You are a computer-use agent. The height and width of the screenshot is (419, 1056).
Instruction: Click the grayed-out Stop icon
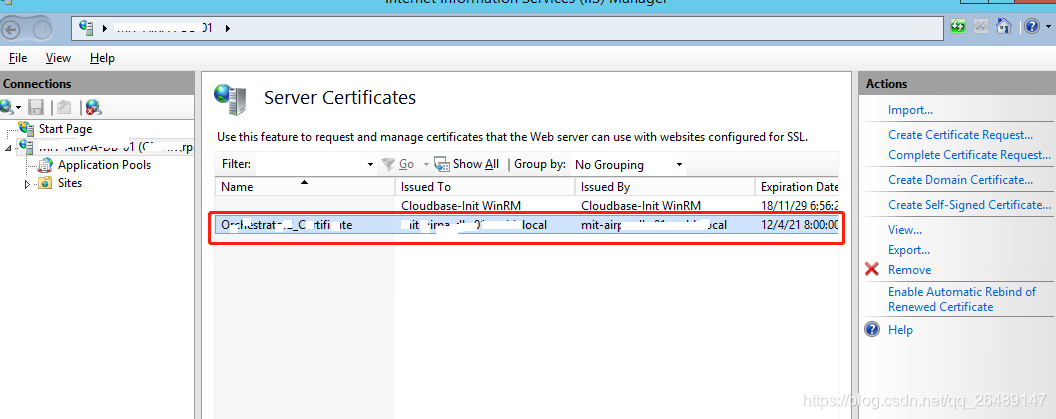[981, 27]
